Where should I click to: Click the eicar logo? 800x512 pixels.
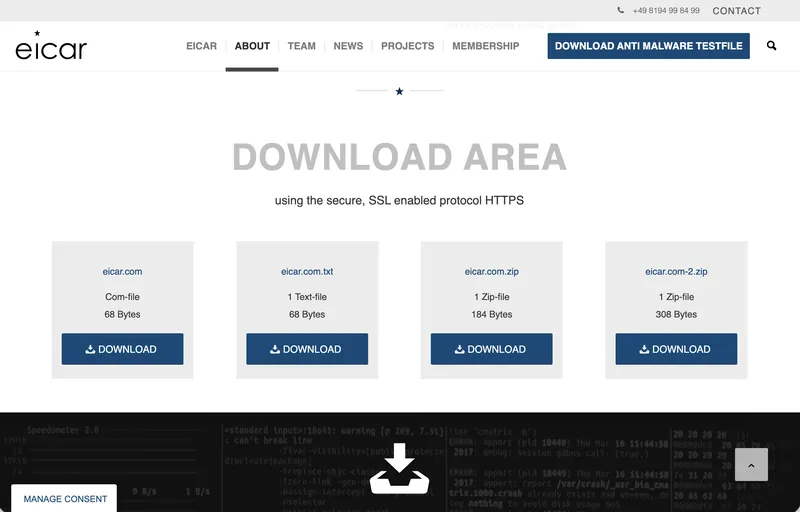pos(51,45)
